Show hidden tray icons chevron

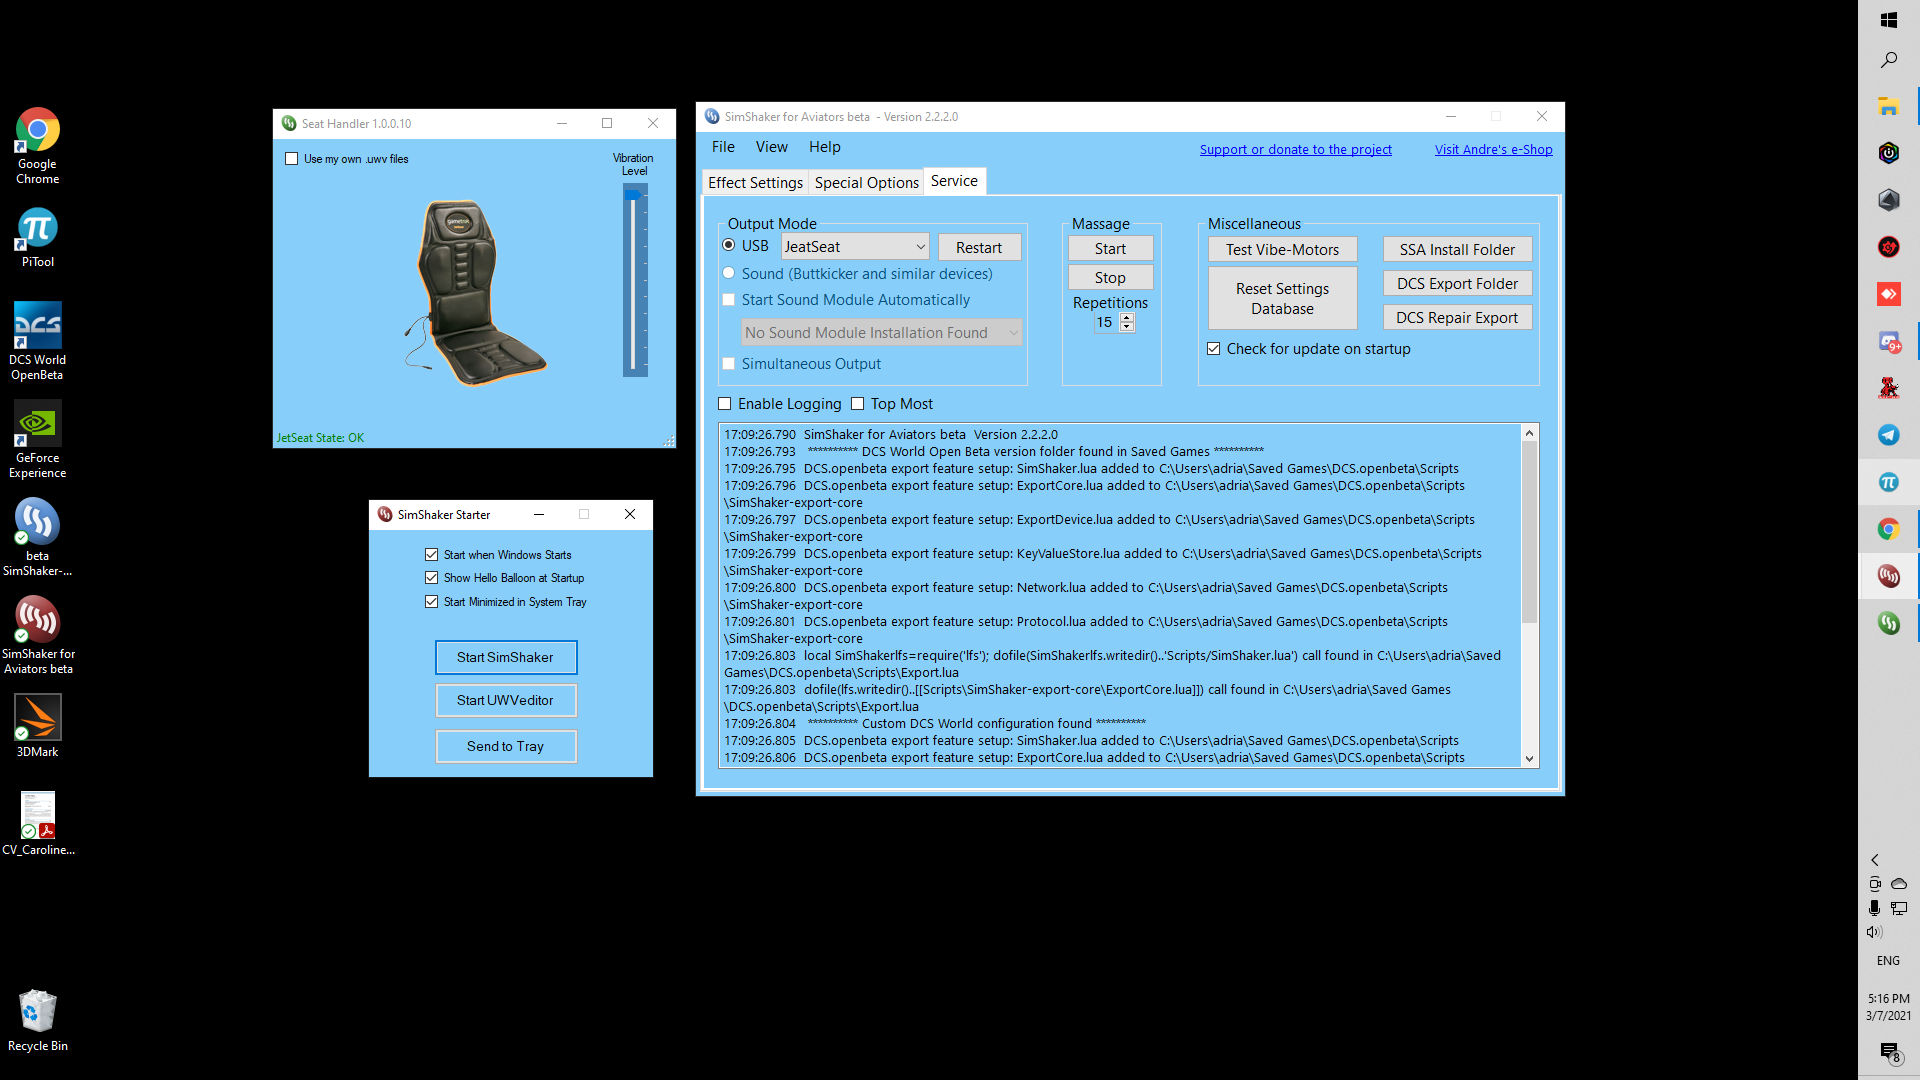1875,860
